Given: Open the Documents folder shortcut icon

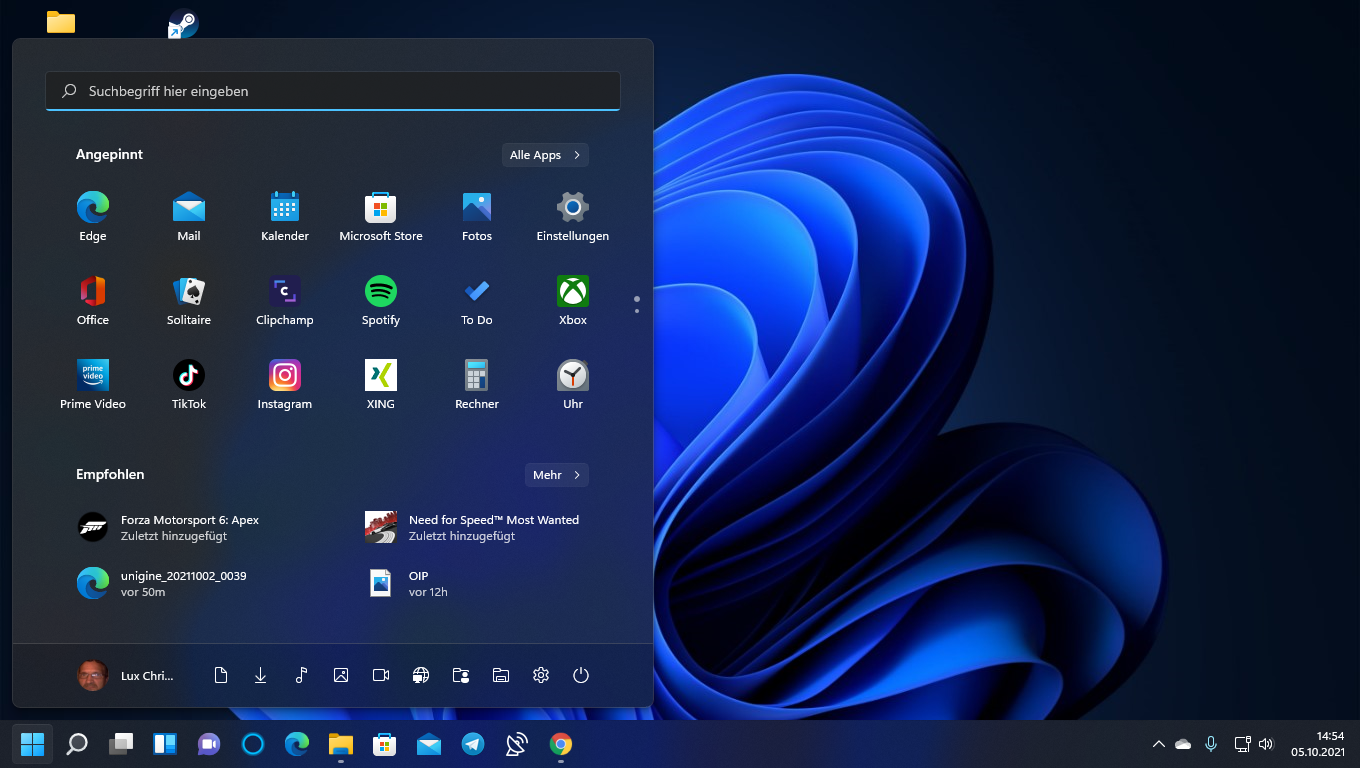Looking at the screenshot, I should coord(221,675).
